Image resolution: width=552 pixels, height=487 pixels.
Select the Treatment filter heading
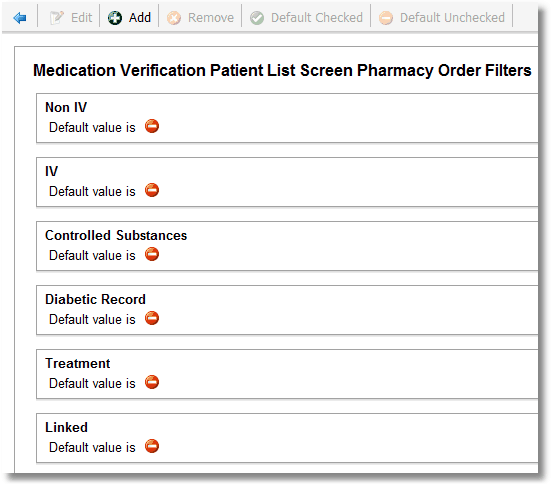[x=77, y=363]
